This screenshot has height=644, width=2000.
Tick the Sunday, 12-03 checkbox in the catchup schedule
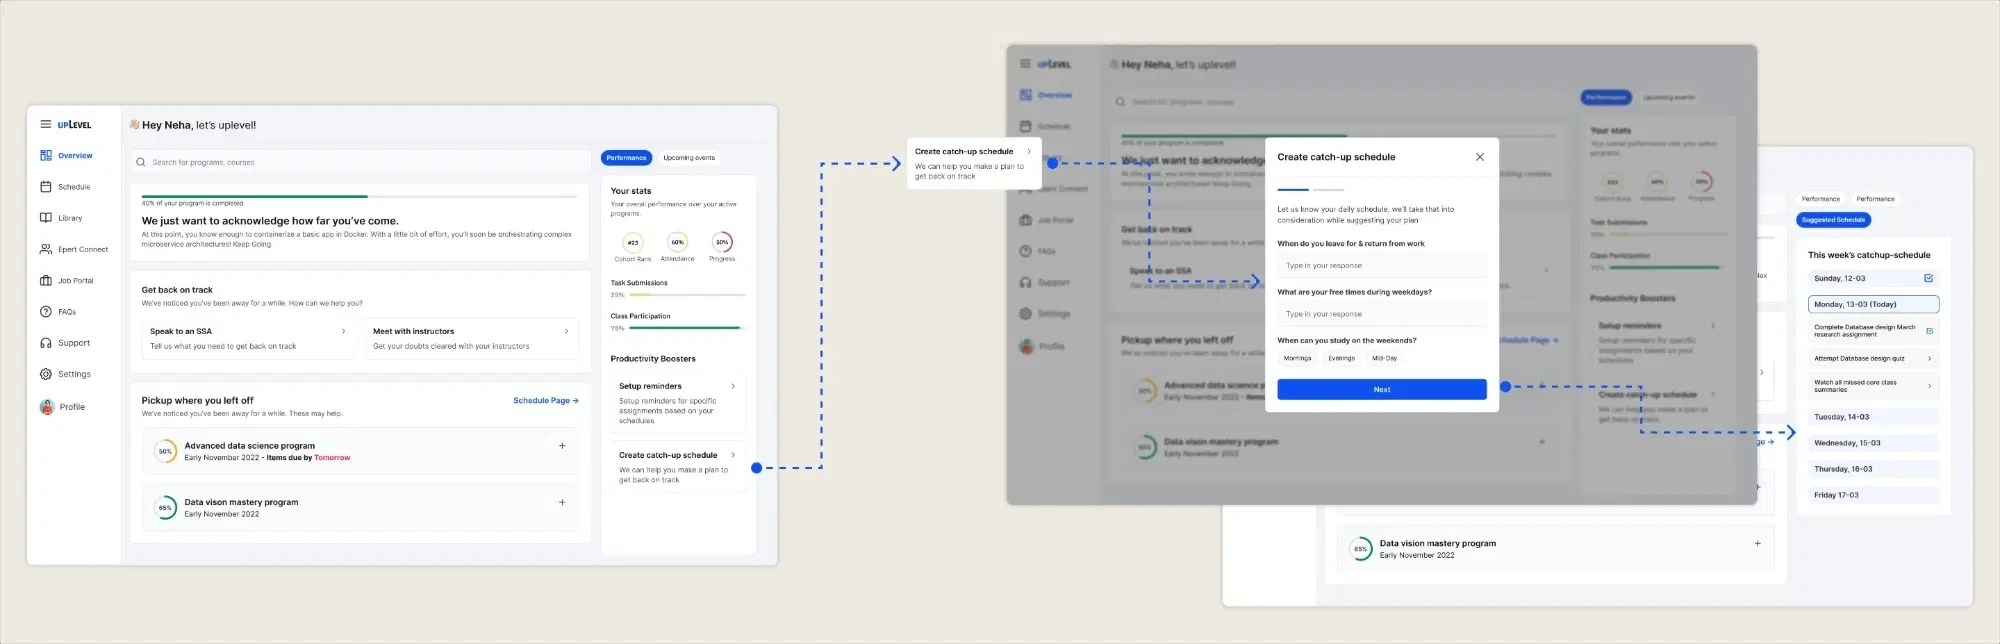tap(1928, 278)
